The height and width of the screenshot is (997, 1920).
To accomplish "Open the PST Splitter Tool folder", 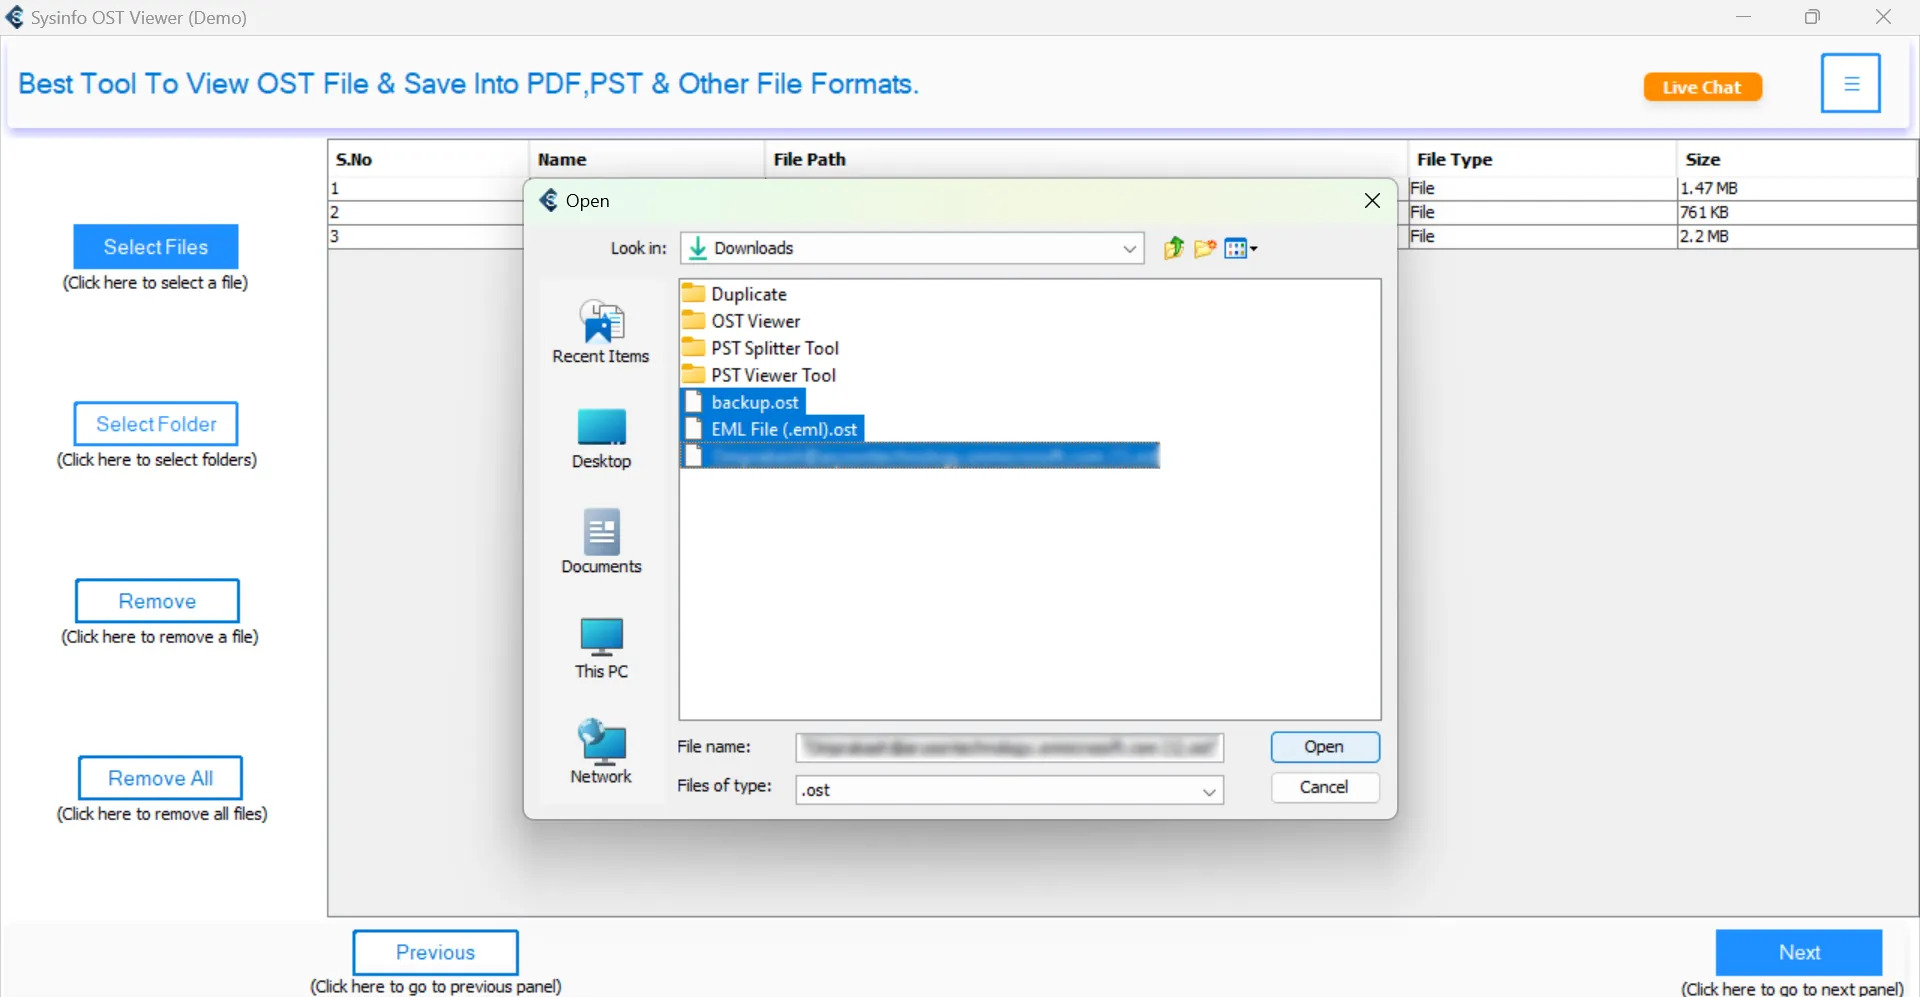I will [x=761, y=348].
